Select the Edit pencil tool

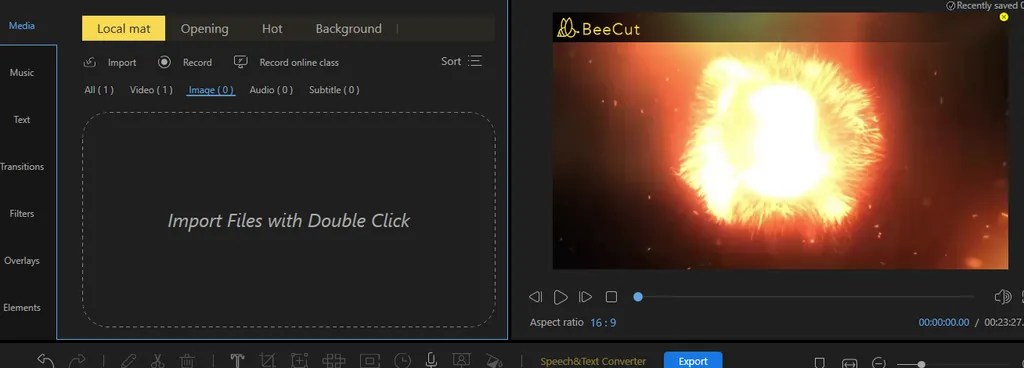coord(129,361)
